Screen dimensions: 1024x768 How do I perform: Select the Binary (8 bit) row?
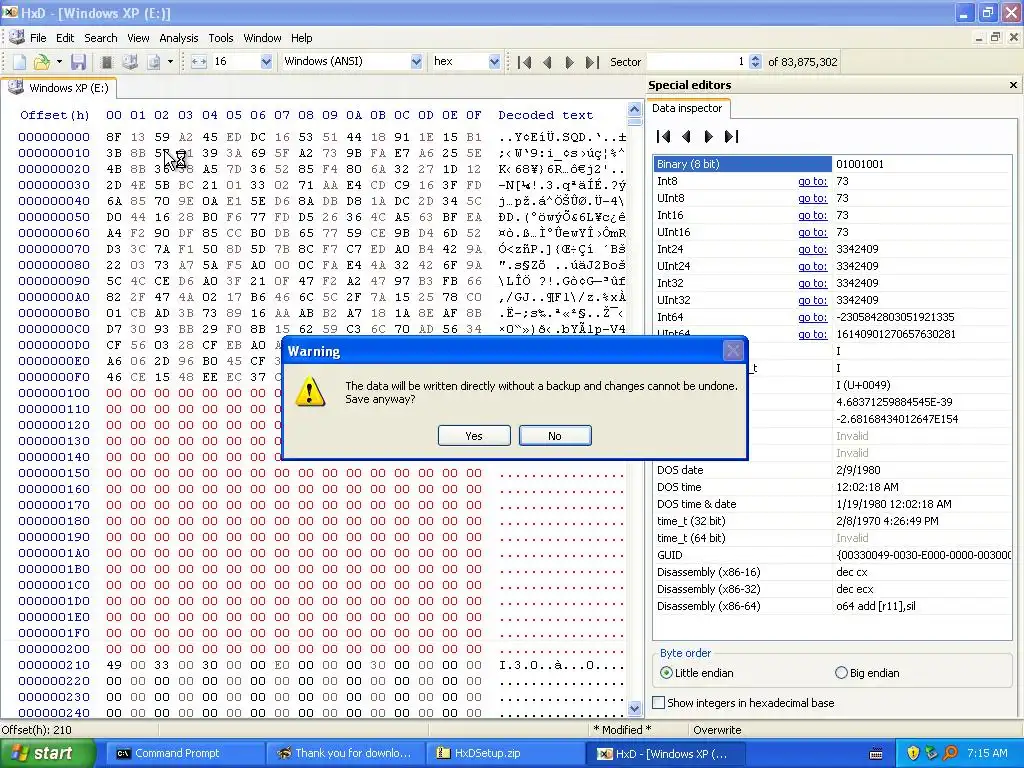[x=832, y=164]
